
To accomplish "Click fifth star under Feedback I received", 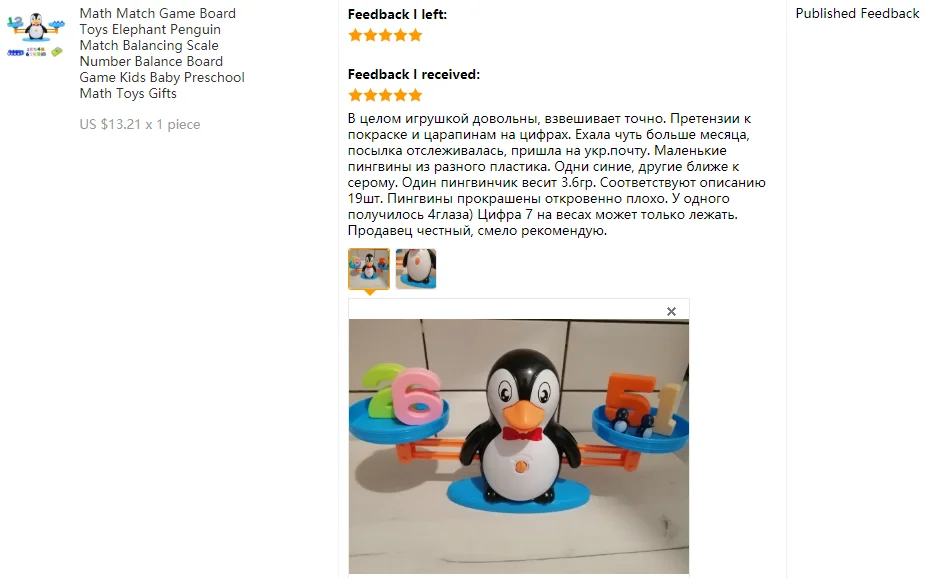I will pos(415,95).
